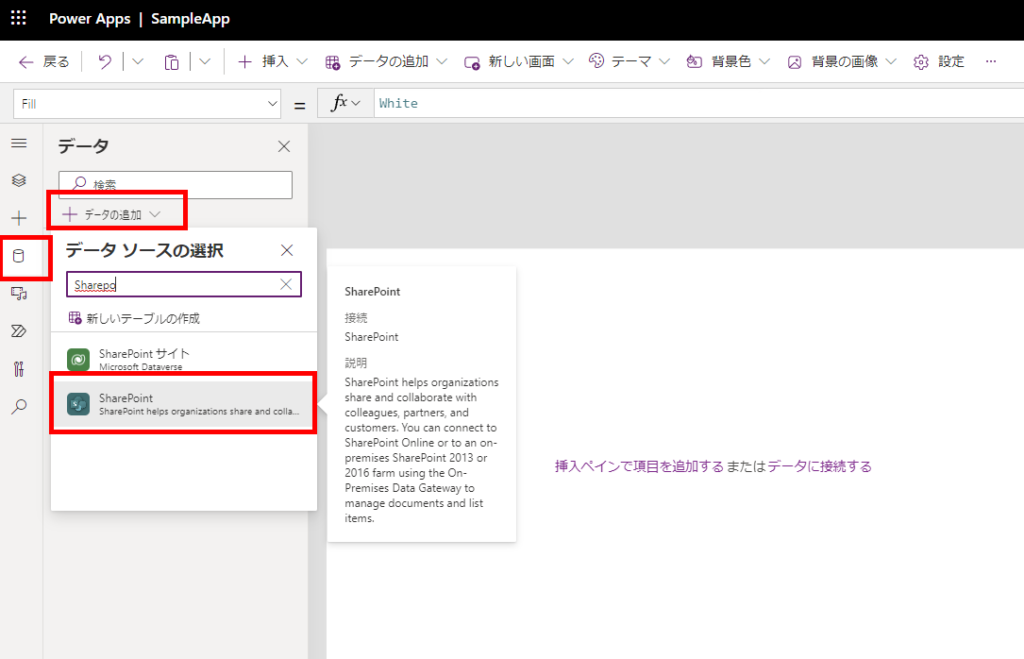Click the formula bar containing White
The width and height of the screenshot is (1024, 659).
tap(699, 103)
